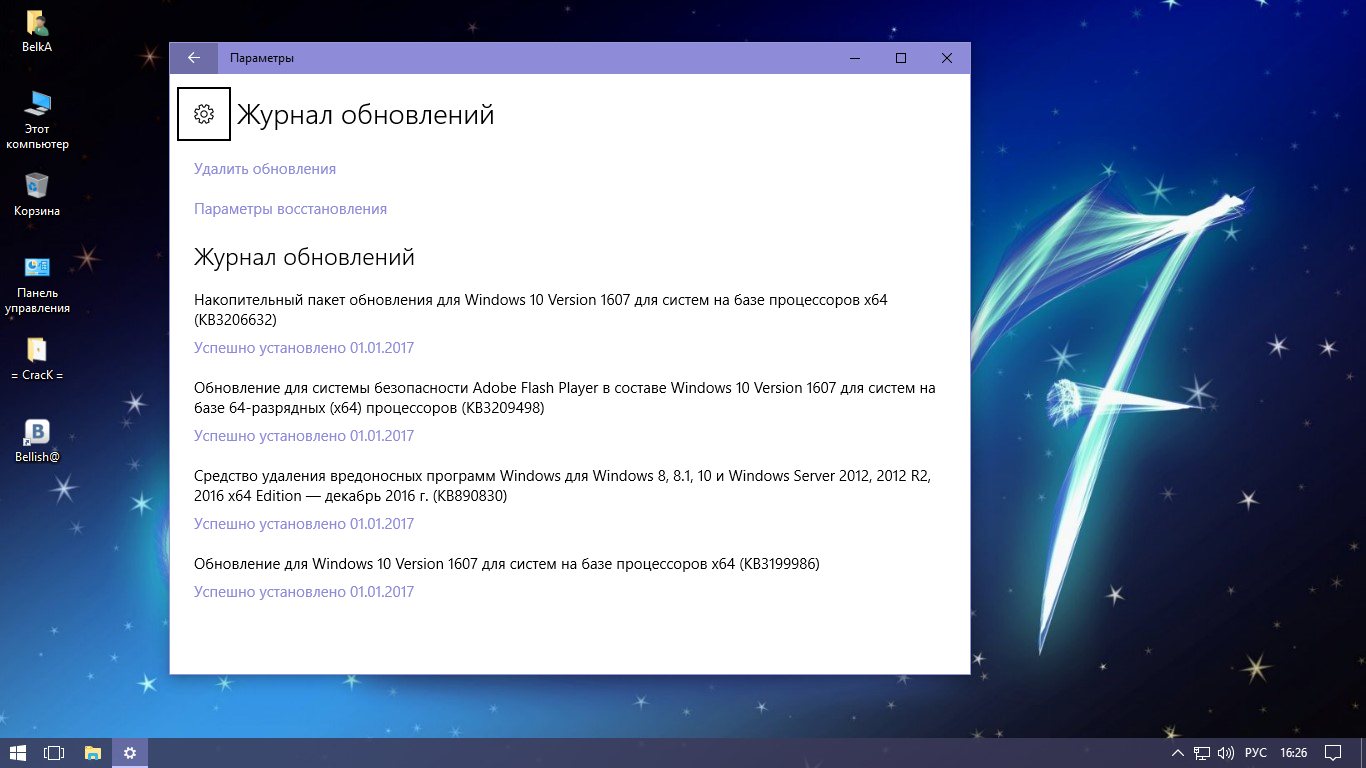This screenshot has height=768, width=1366.
Task: Open install status under KB3206632 update
Action: (x=304, y=348)
